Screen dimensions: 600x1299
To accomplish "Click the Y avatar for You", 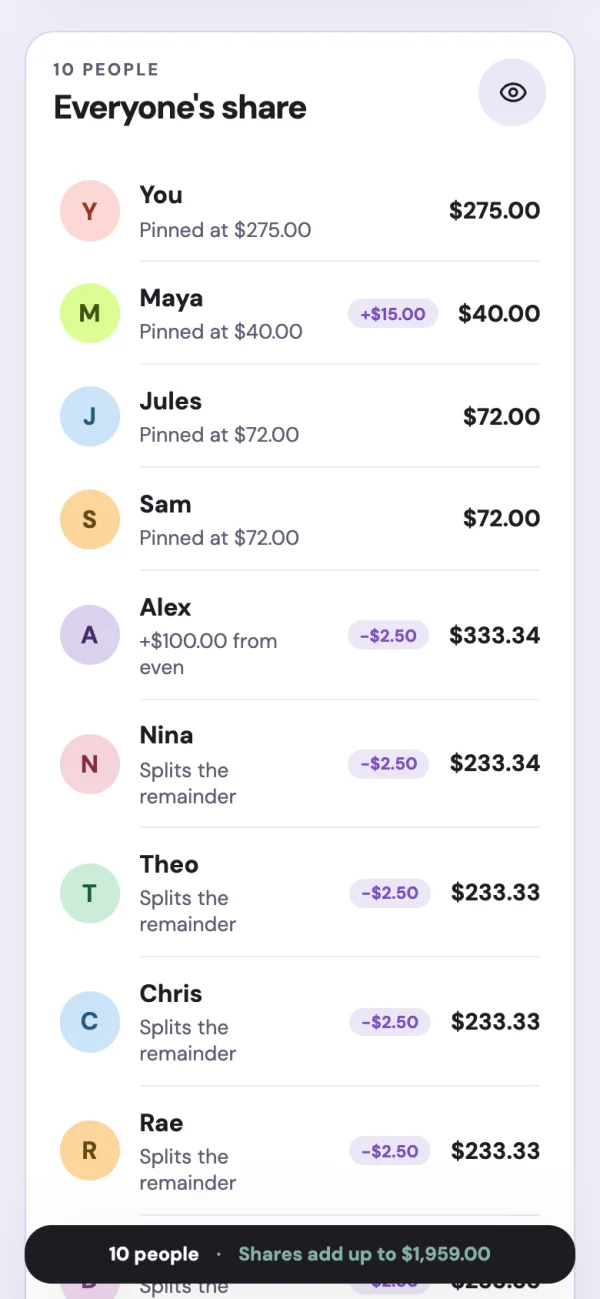I will (x=90, y=211).
